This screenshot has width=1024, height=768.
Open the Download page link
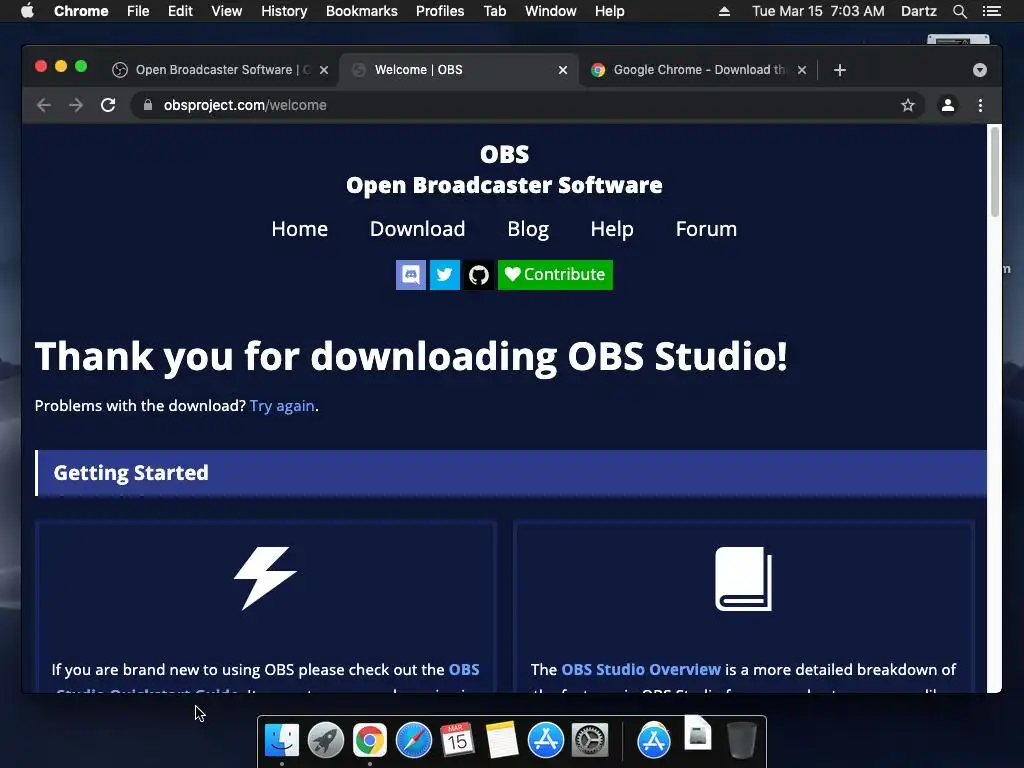coord(417,229)
